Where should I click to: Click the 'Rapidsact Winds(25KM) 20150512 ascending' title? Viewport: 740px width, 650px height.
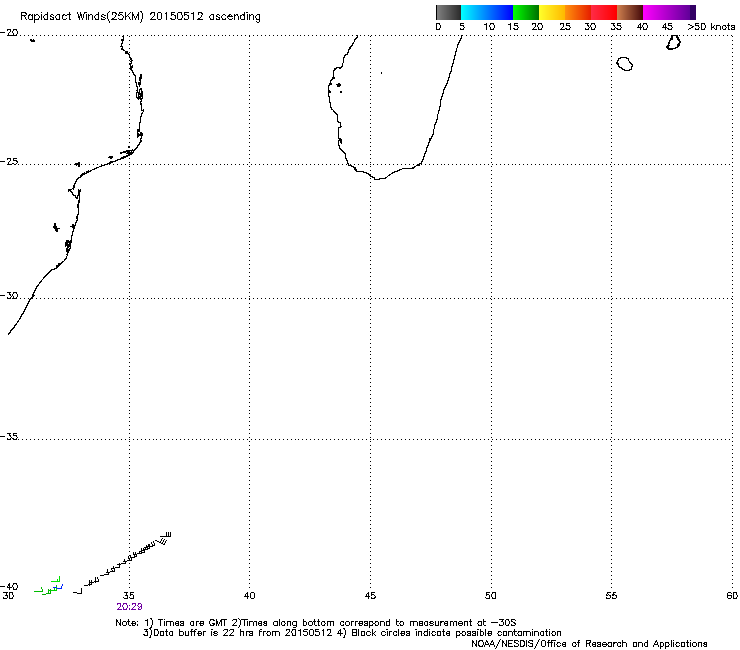(140, 17)
